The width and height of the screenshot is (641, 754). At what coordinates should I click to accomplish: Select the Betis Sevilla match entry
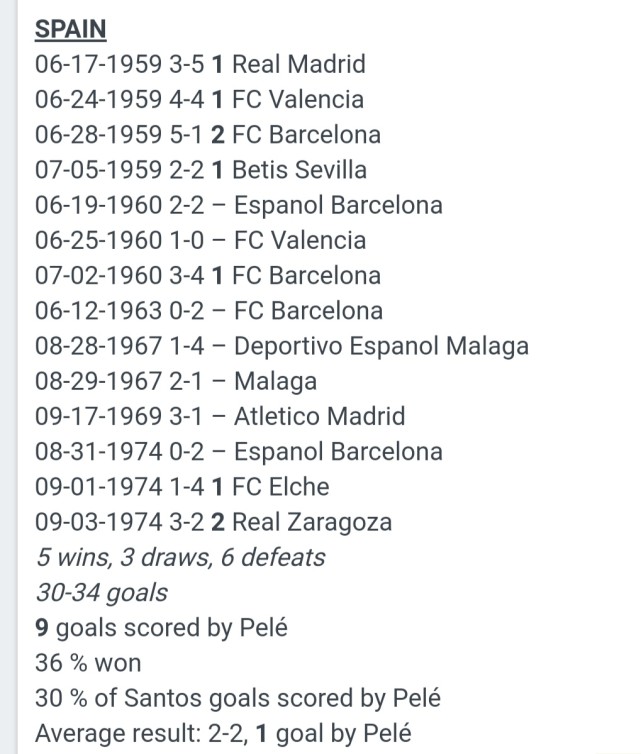(200, 170)
